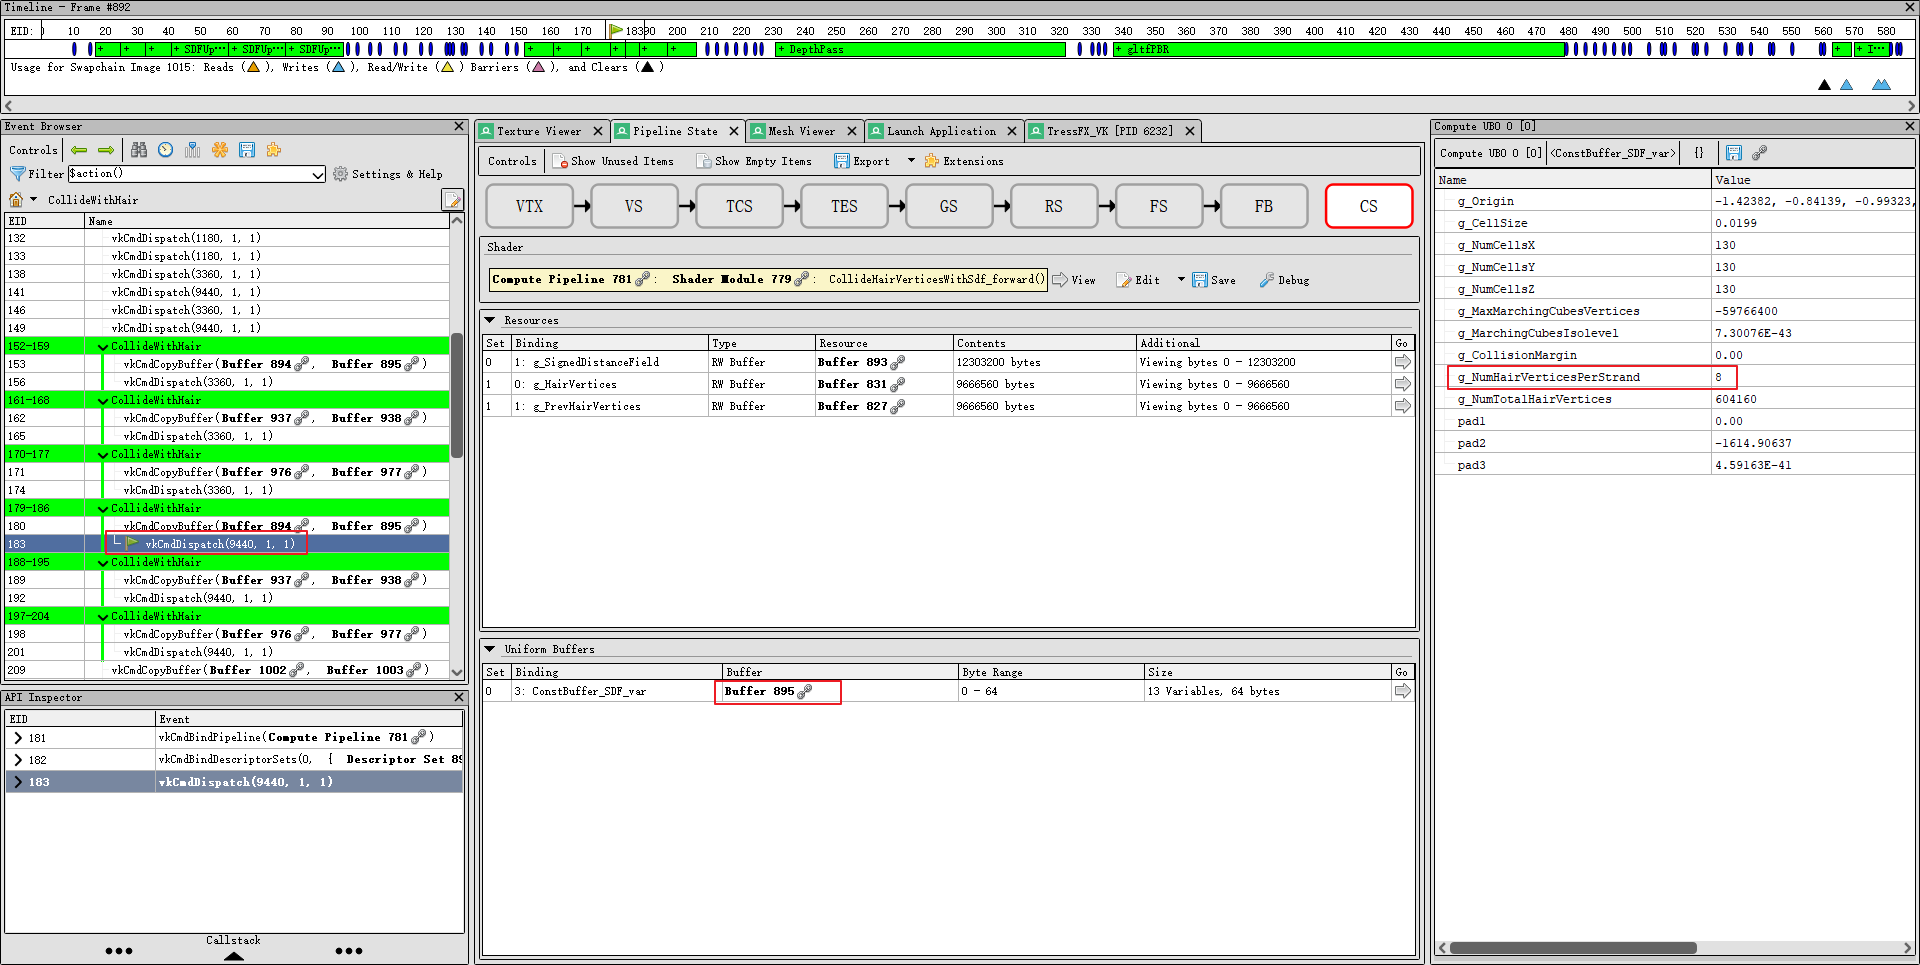Viewport: 1920px width, 965px height.
Task: Switch to Texture Viewer tab
Action: [539, 131]
